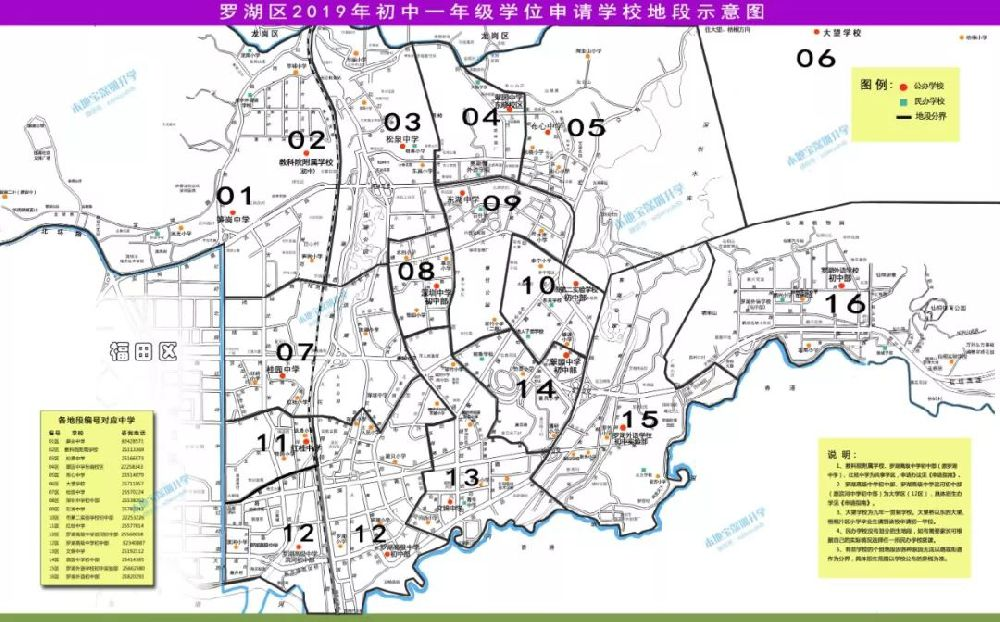The height and width of the screenshot is (622, 1000).
Task: Click the red marker right of zone 04
Action: point(509,109)
